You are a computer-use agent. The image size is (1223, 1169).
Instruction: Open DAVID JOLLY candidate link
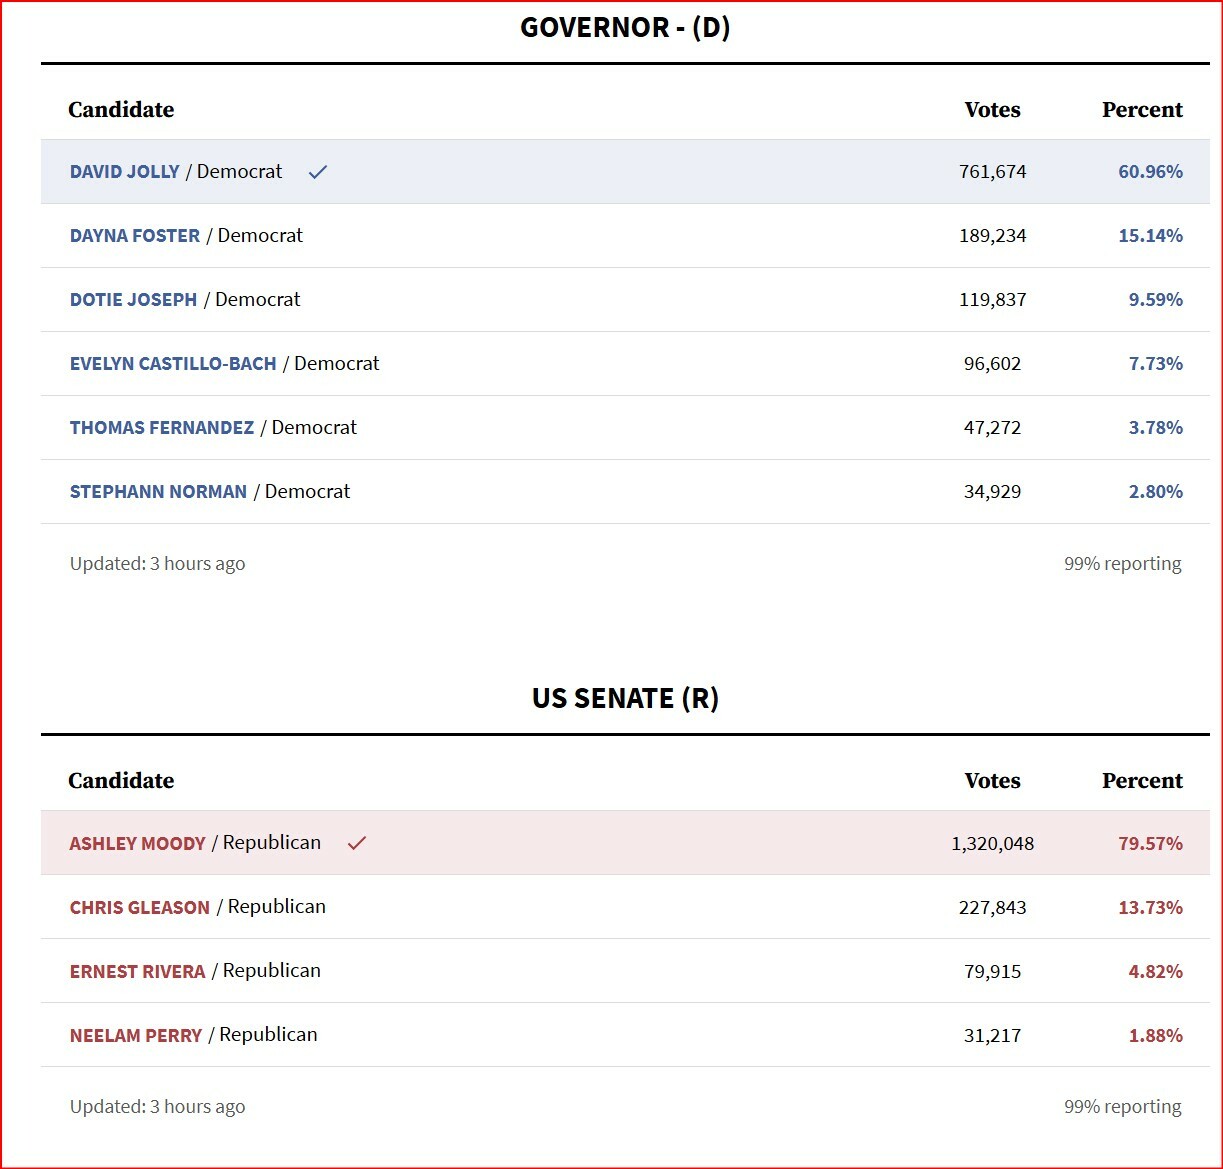point(125,172)
